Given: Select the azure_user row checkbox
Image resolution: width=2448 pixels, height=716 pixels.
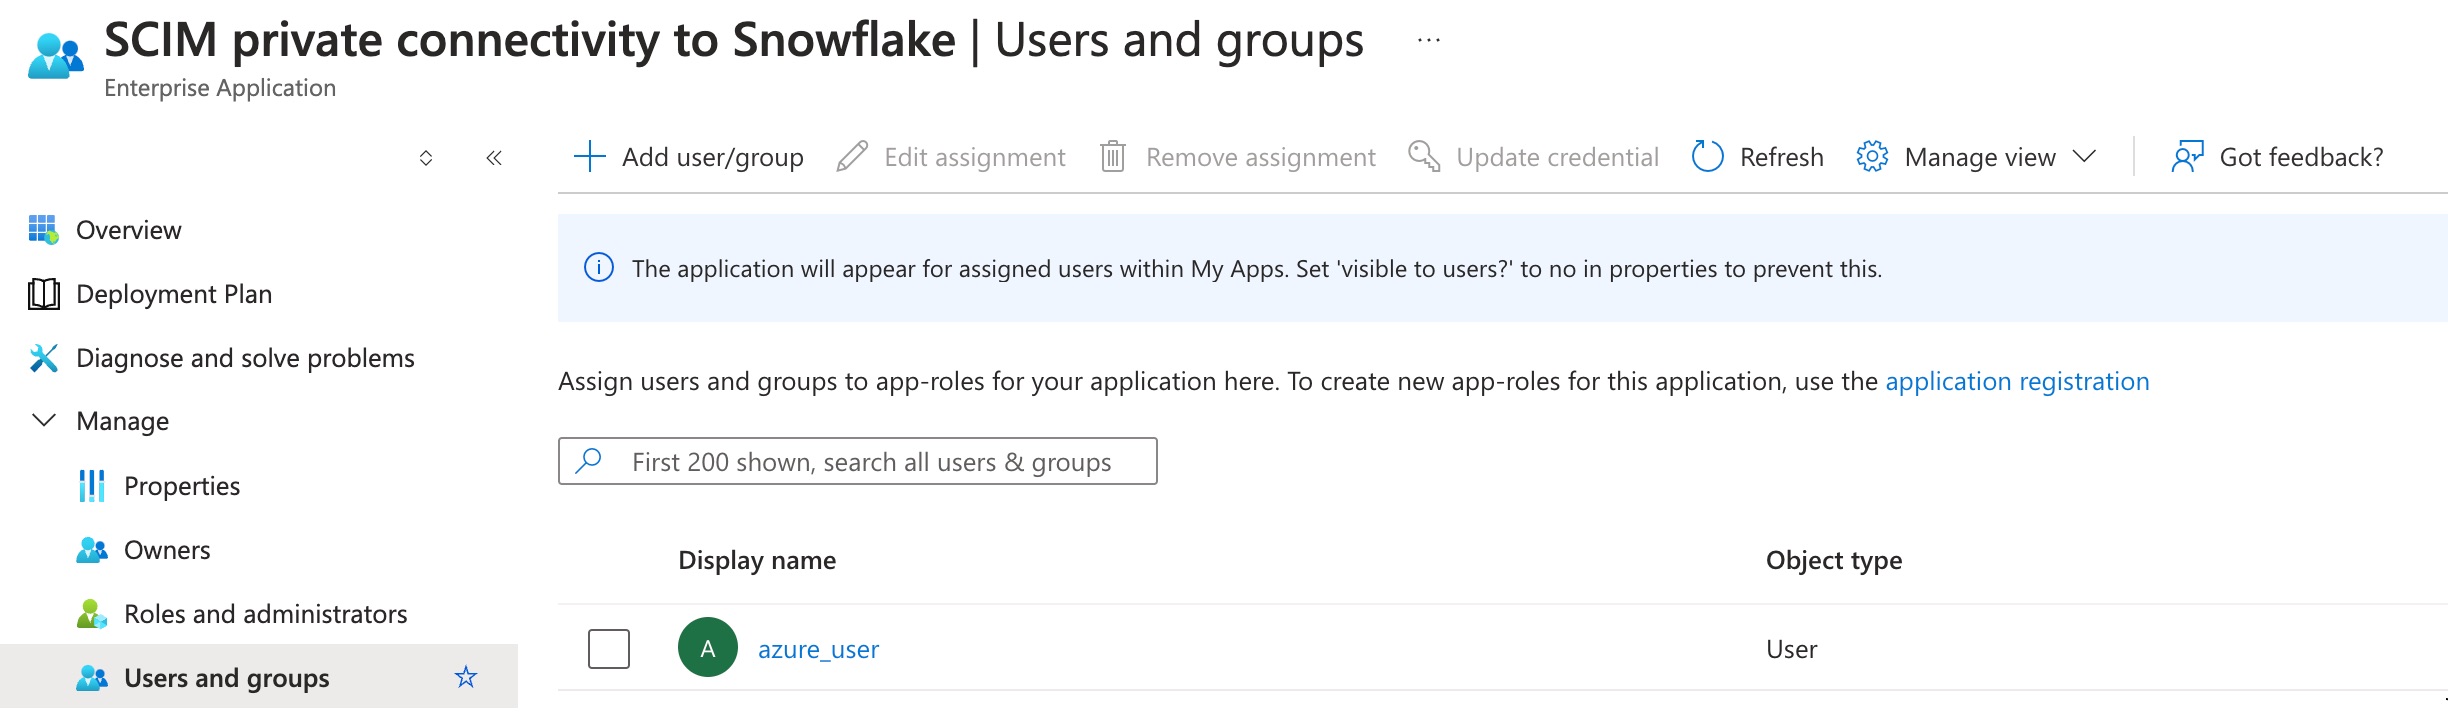Looking at the screenshot, I should (609, 648).
